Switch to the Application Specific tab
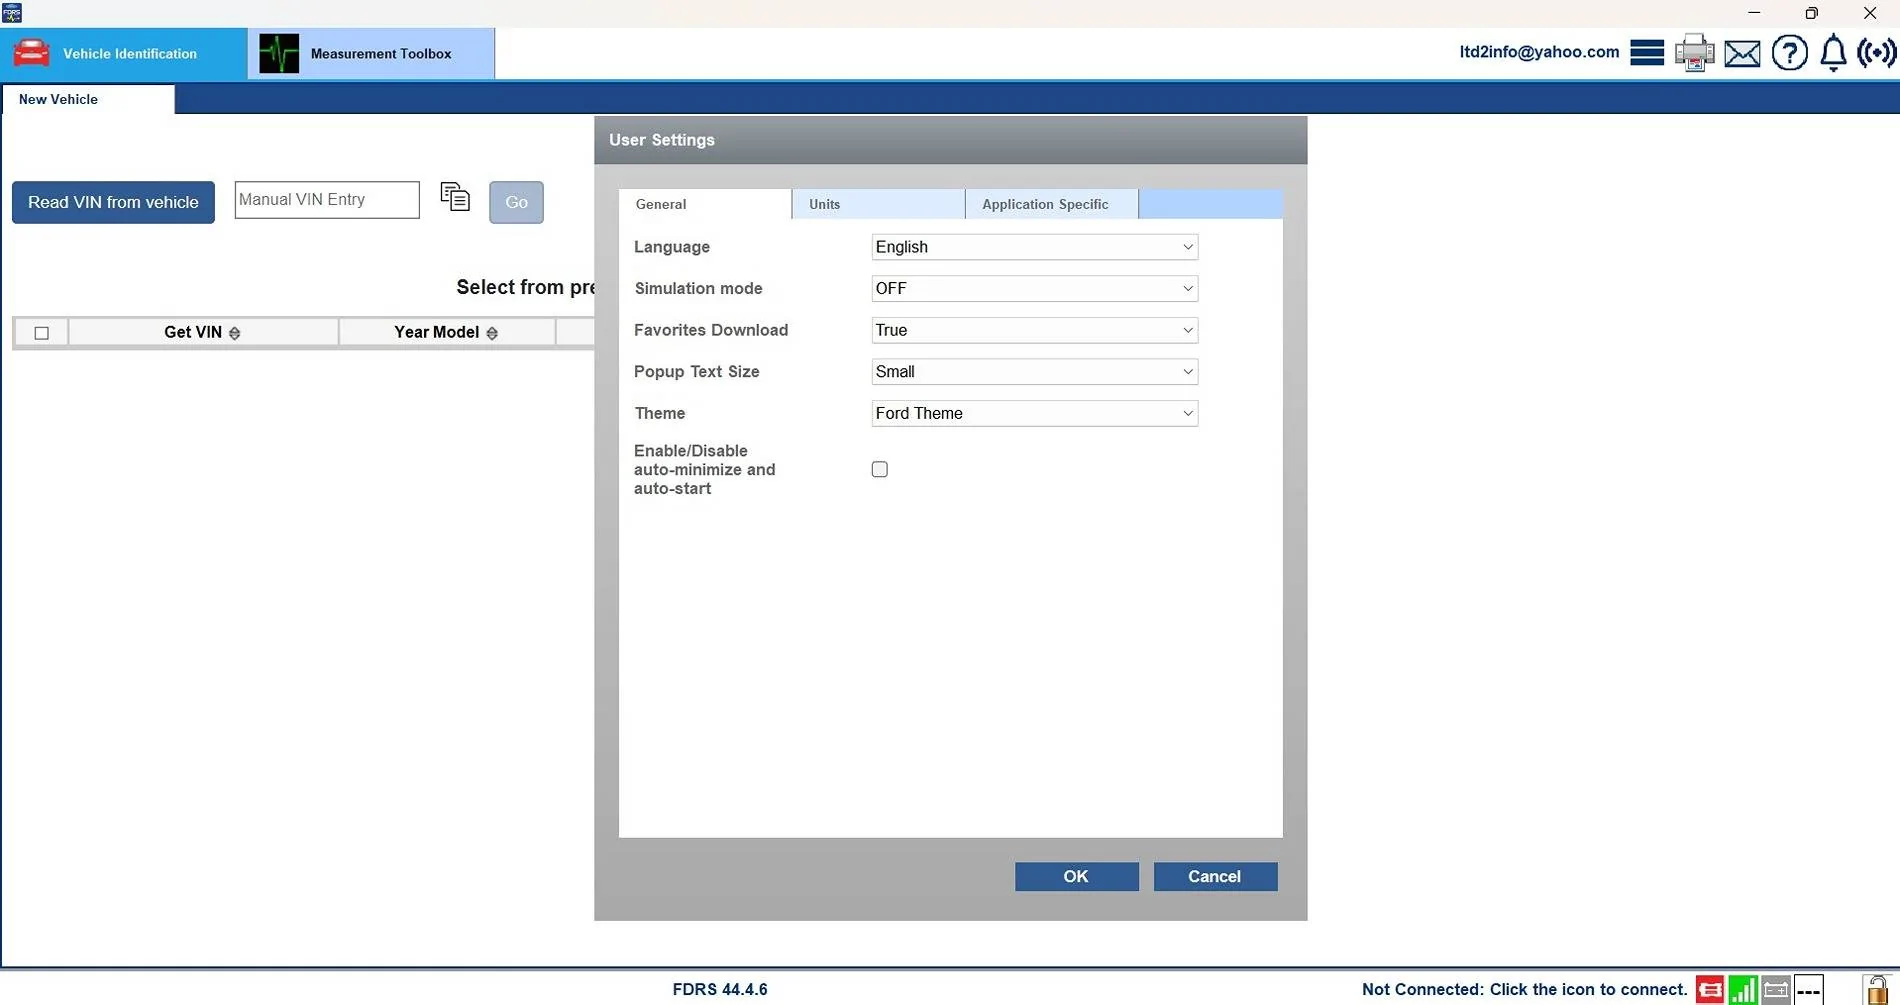 coord(1051,204)
